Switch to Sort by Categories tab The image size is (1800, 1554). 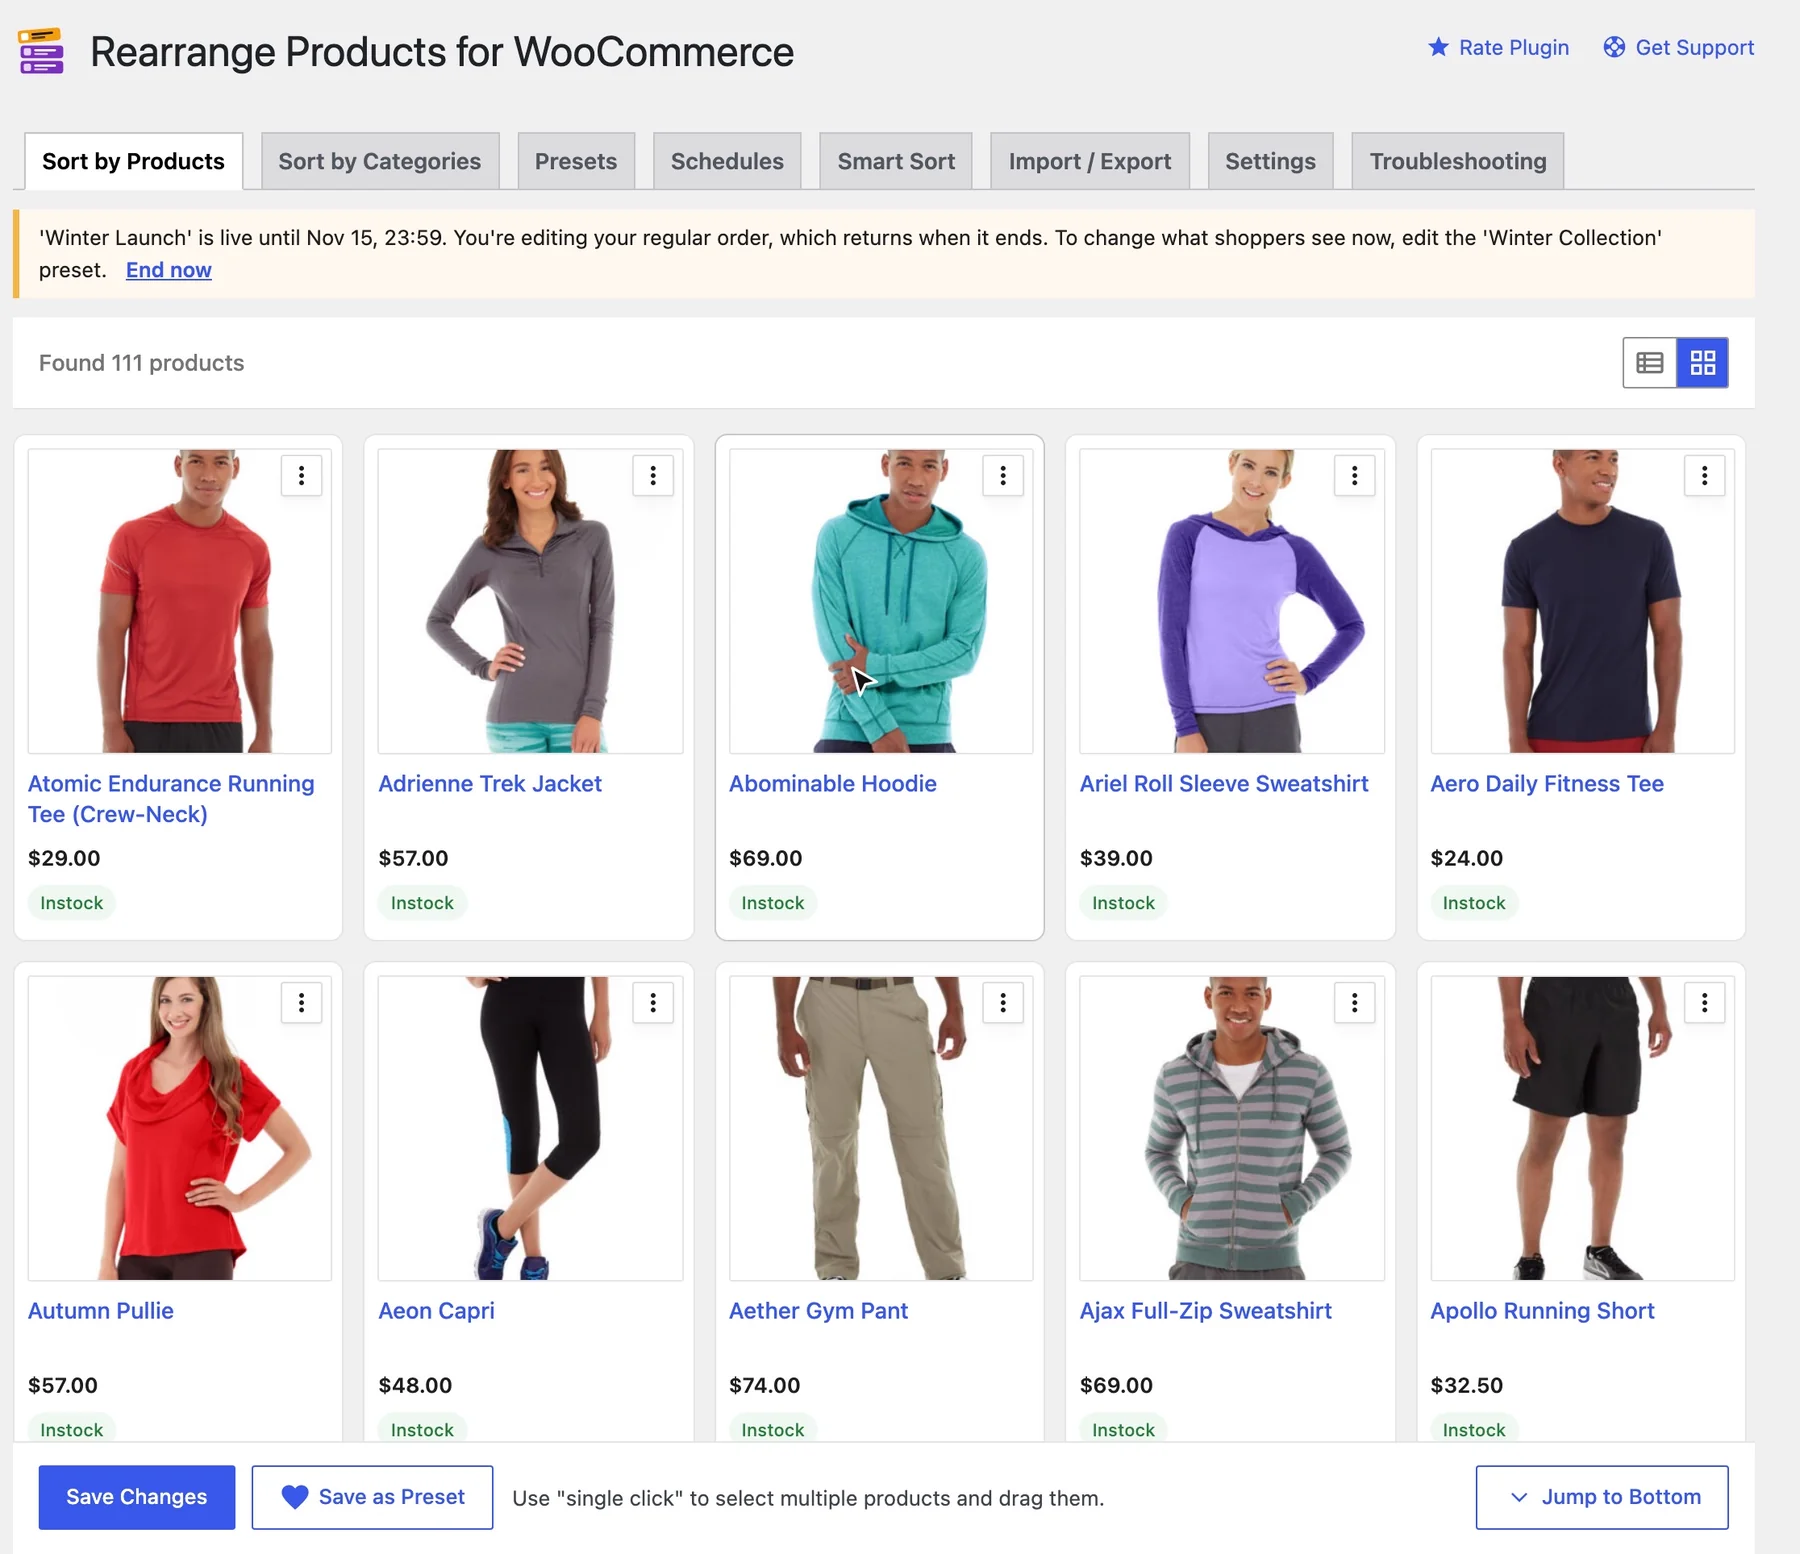380,161
